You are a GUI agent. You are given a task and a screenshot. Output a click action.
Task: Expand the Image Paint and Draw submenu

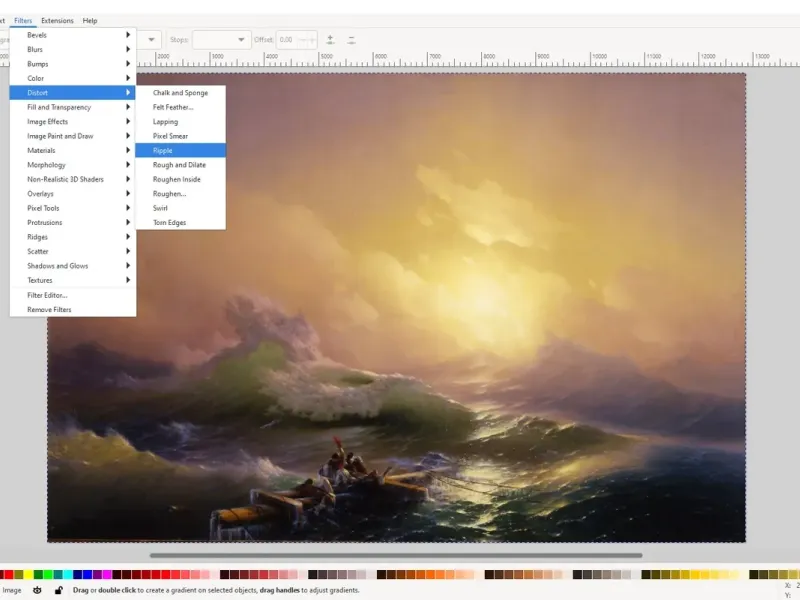pyautogui.click(x=73, y=136)
